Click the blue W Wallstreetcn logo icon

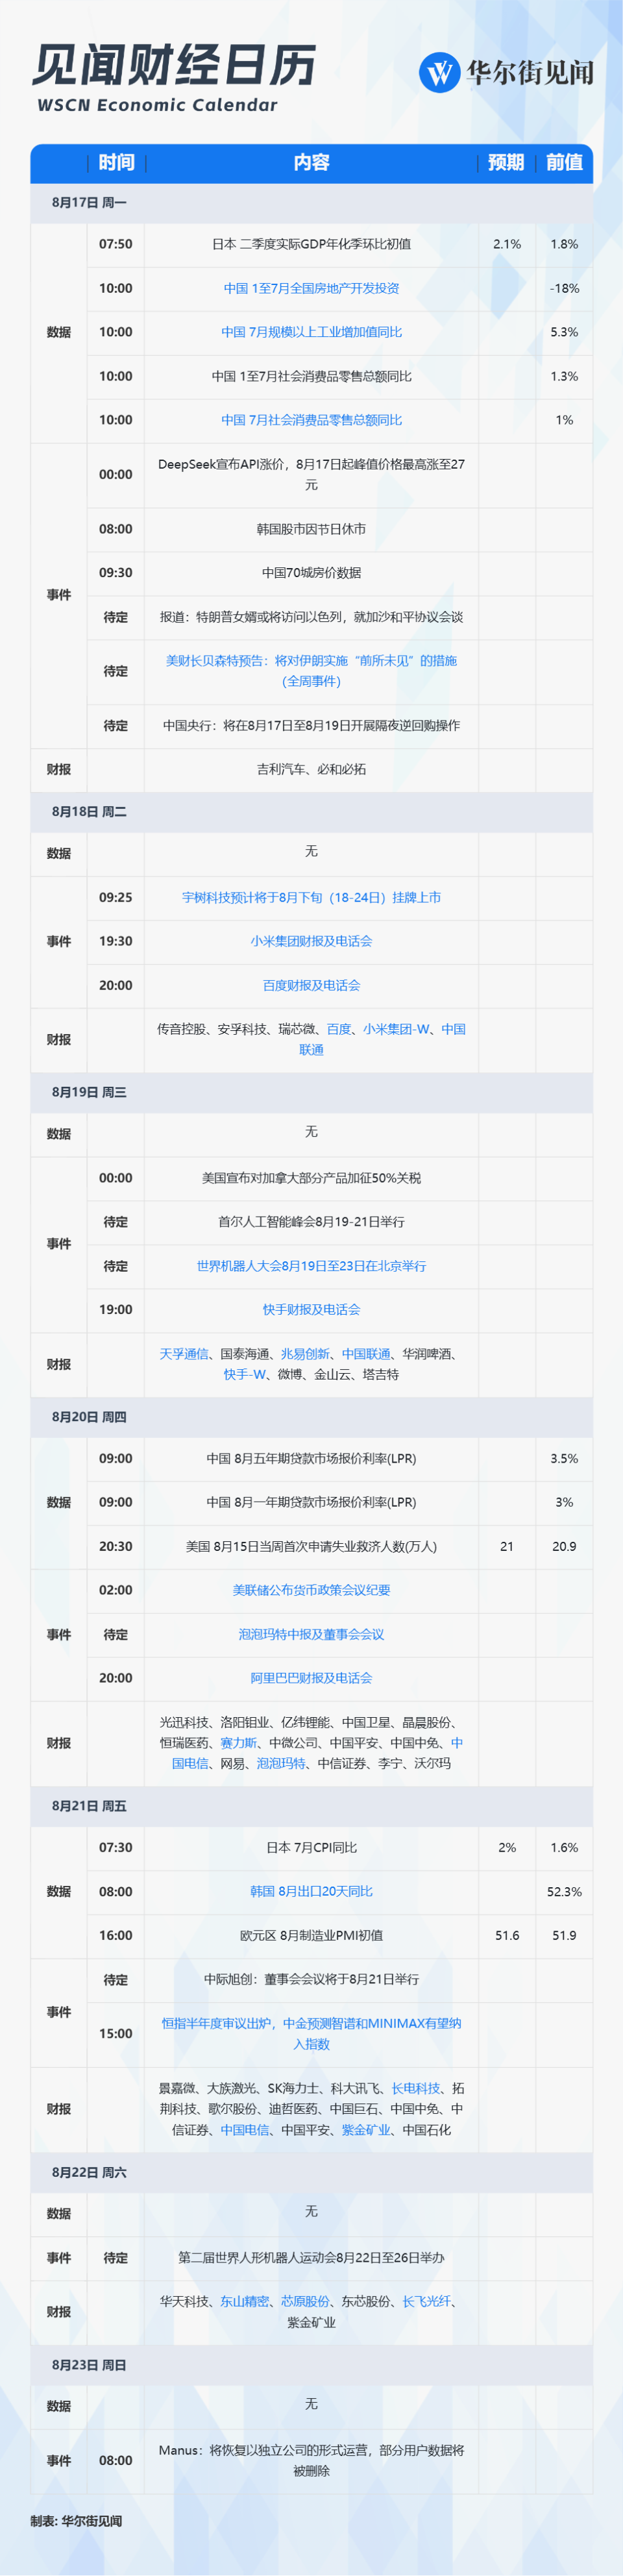coord(439,72)
